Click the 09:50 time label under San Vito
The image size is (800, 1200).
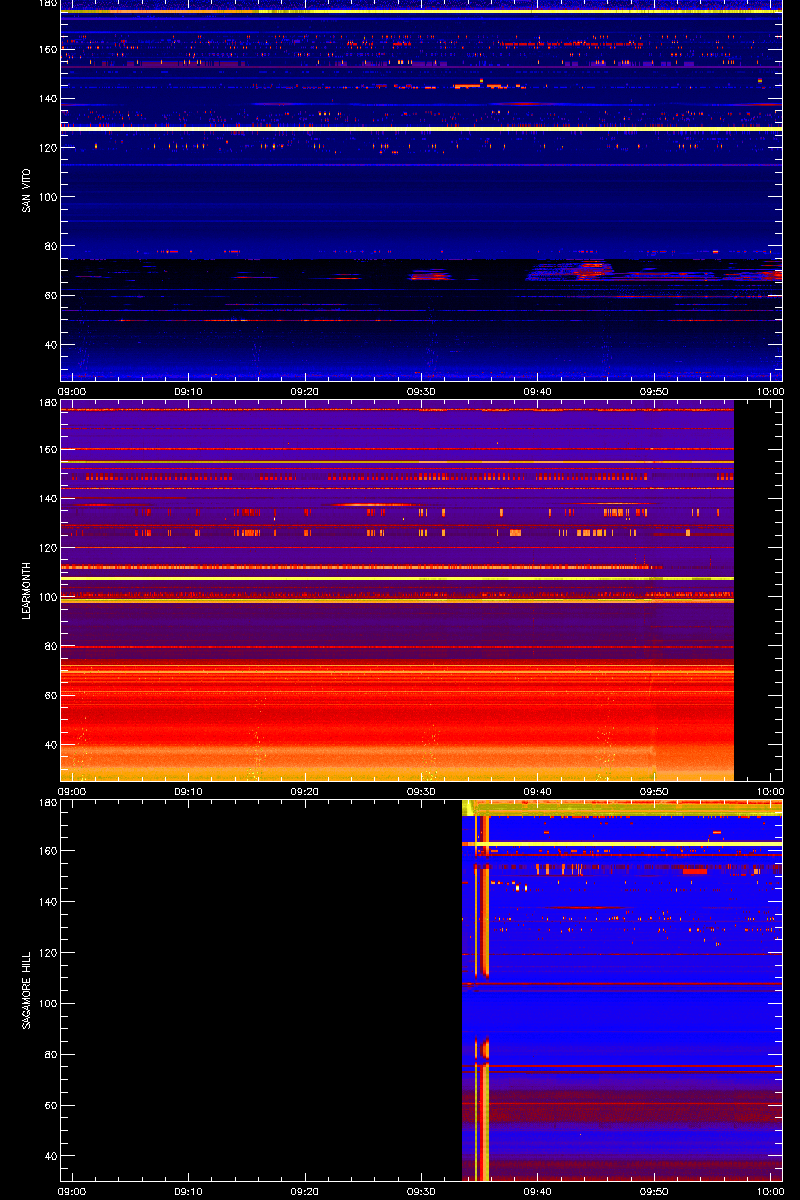(x=654, y=391)
